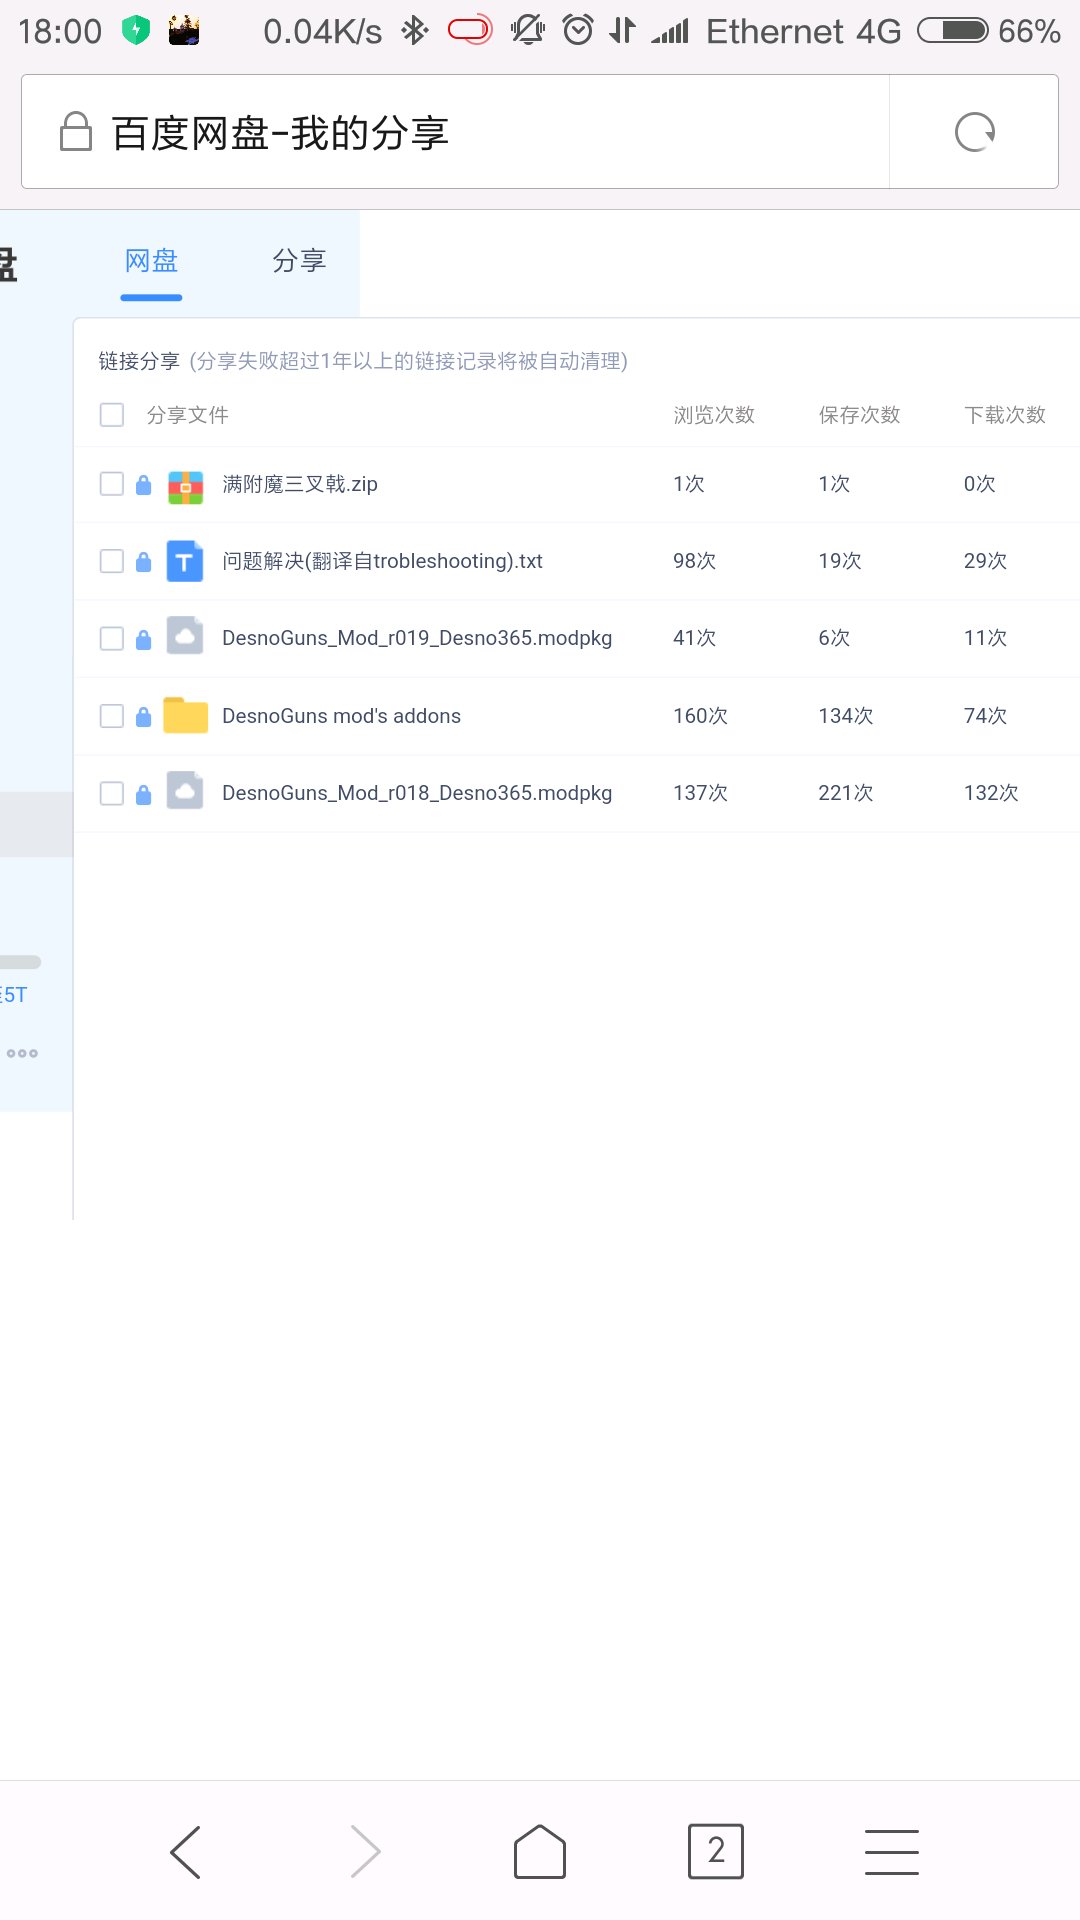The image size is (1080, 1920).
Task: Click the lock icon beside DesnoGuns_Mod_r019
Action: [143, 639]
